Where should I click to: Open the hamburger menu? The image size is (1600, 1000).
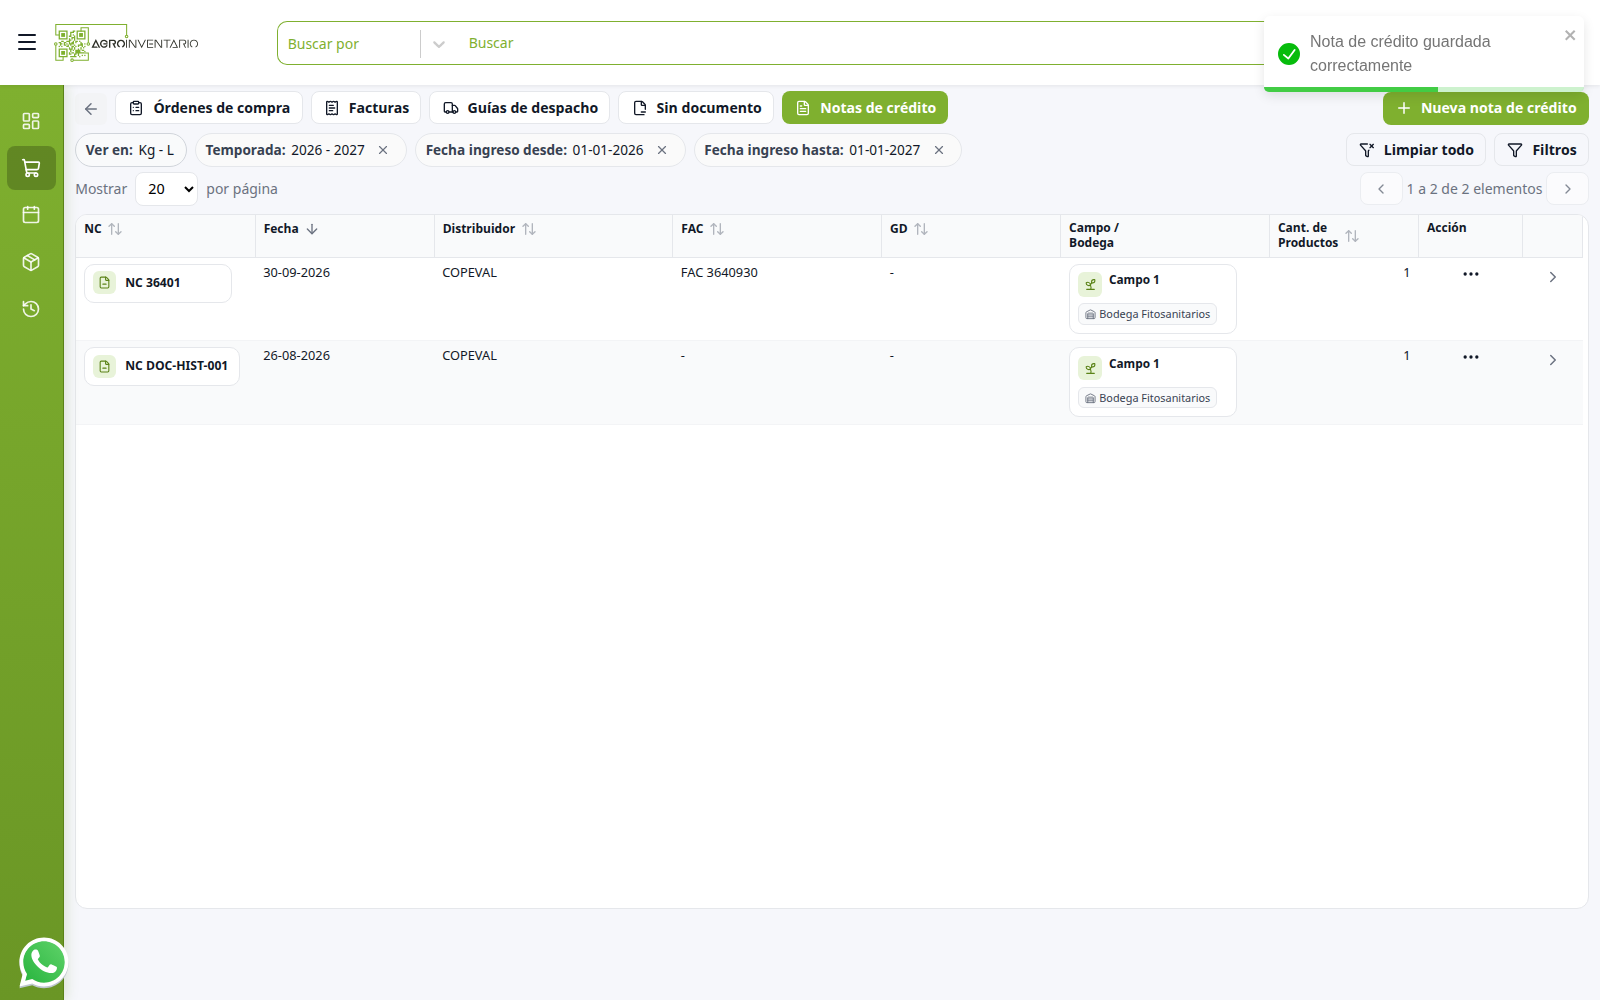[27, 42]
